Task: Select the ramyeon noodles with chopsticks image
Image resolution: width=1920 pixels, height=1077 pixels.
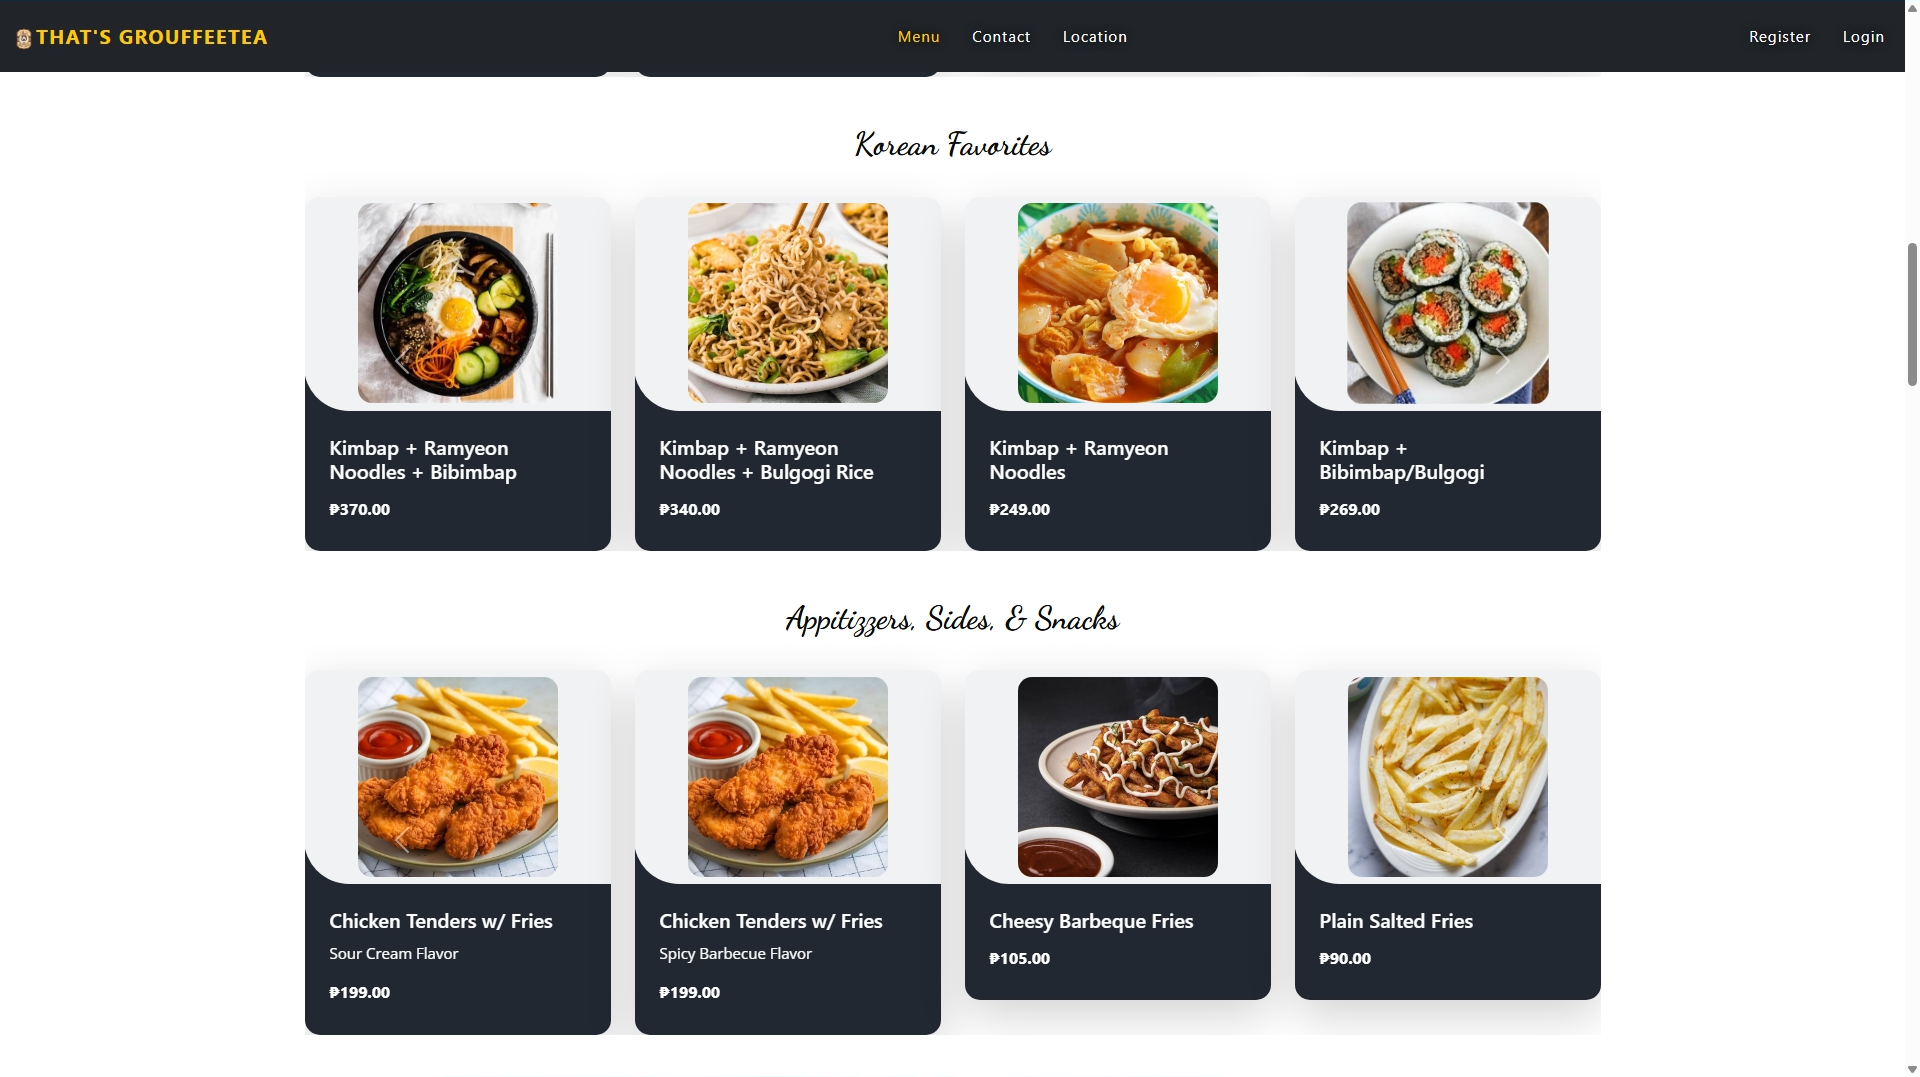Action: (x=788, y=303)
